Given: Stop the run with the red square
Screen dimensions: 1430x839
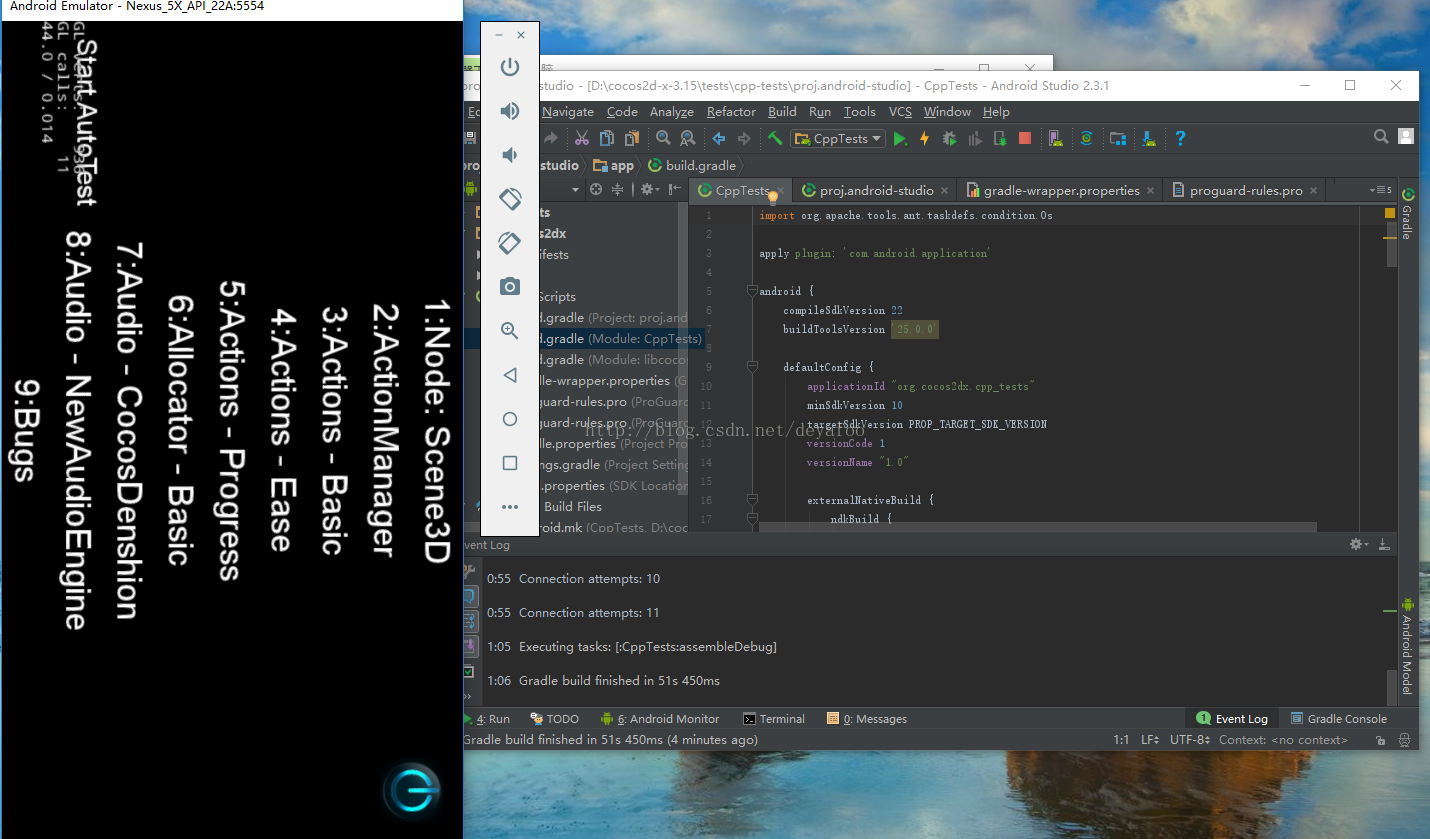Looking at the screenshot, I should [1025, 139].
